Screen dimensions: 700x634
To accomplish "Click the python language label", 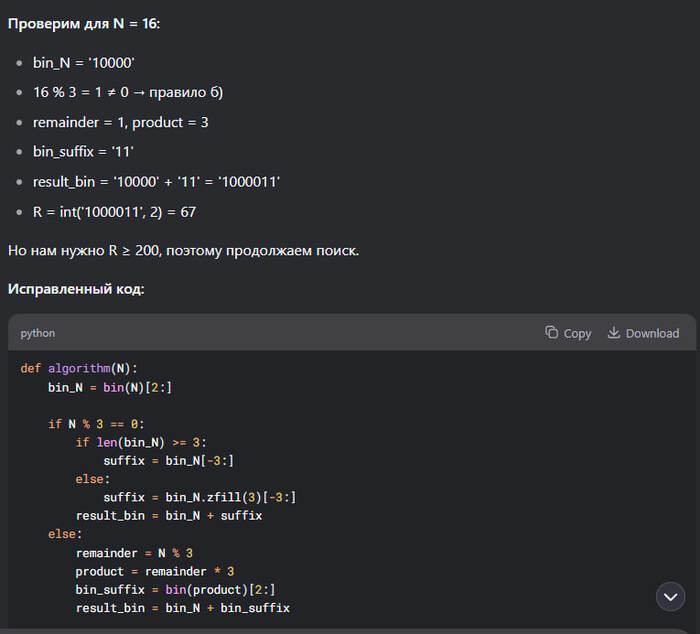I will pyautogui.click(x=38, y=333).
